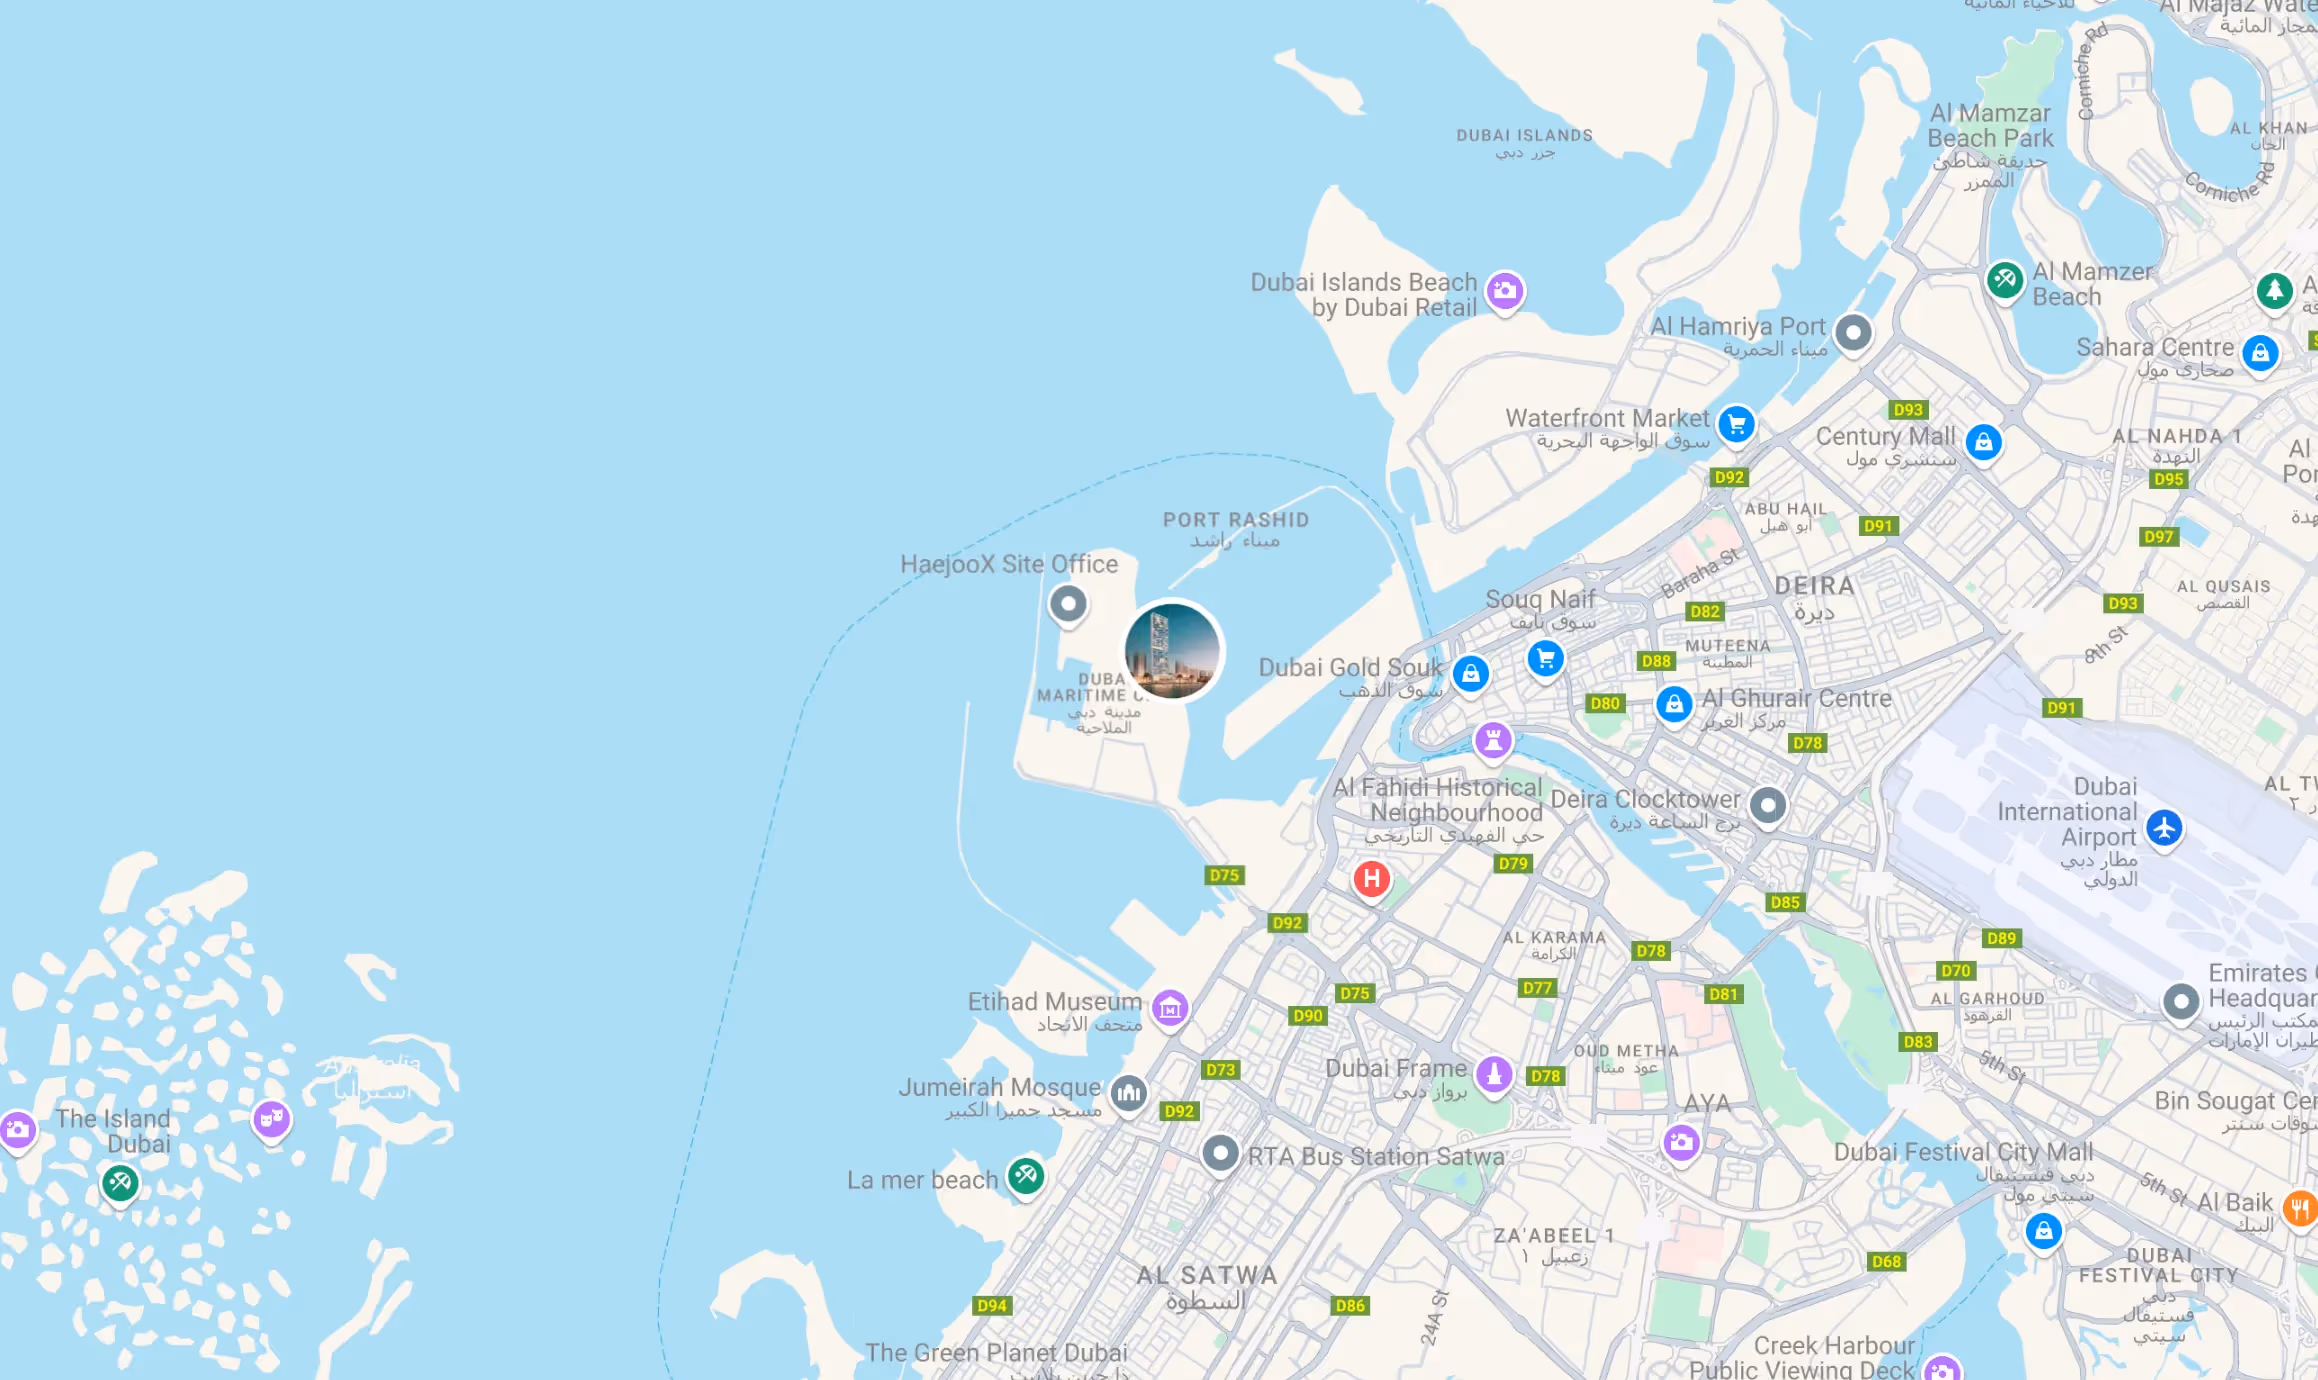The image size is (2318, 1380).
Task: Select the Sahara Centre shopping marker
Action: pyautogui.click(x=2260, y=353)
